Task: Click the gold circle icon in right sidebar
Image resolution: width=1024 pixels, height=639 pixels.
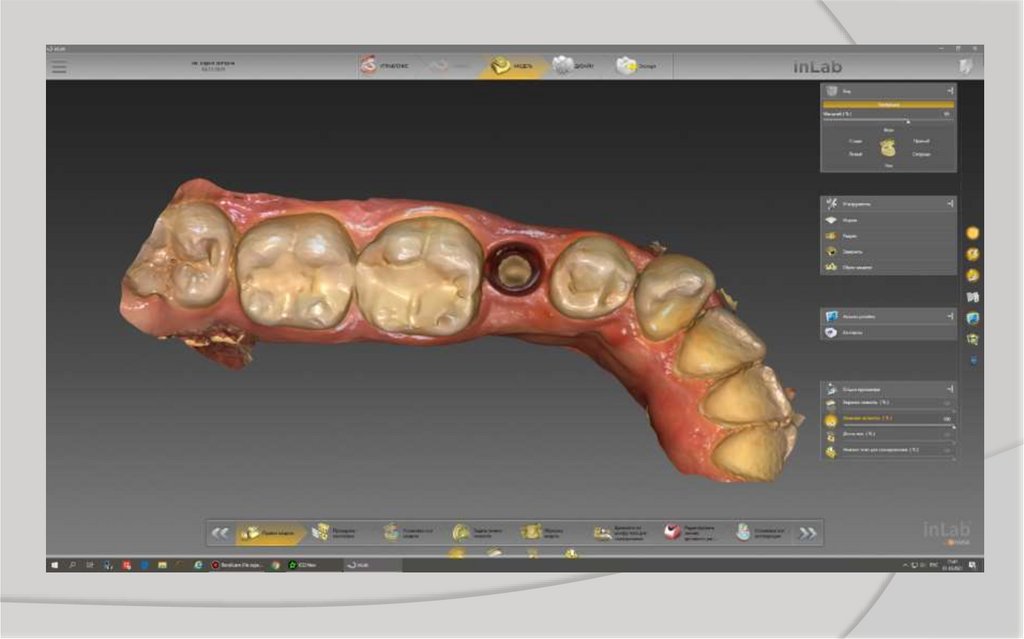Action: point(972,233)
